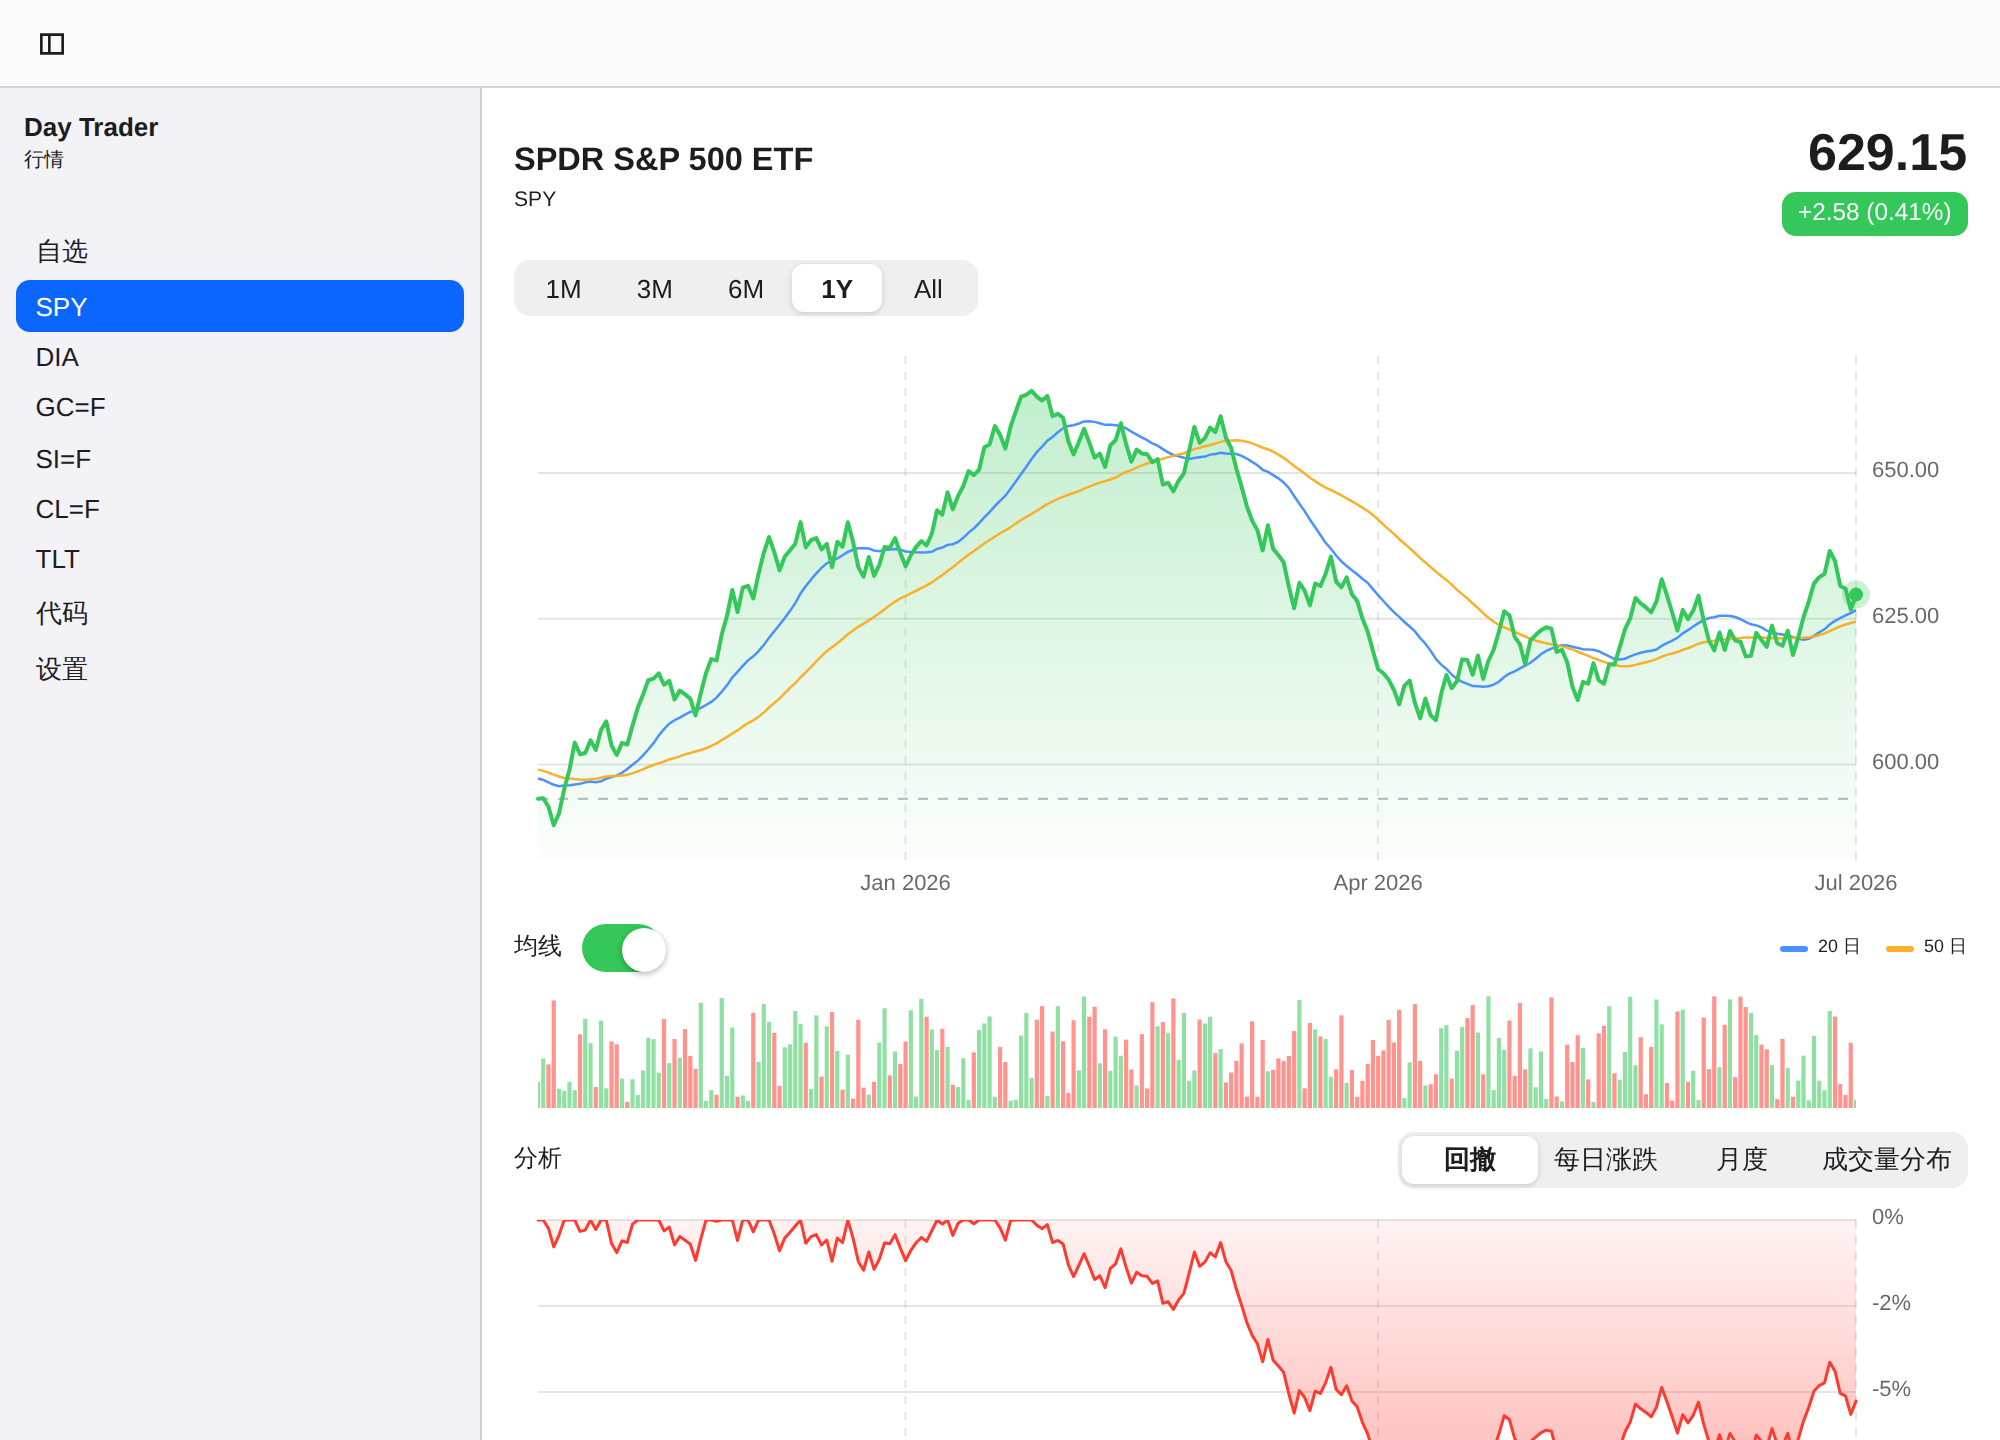Open DIA in the sidebar
Image resolution: width=2000 pixels, height=1440 pixels.
point(240,357)
